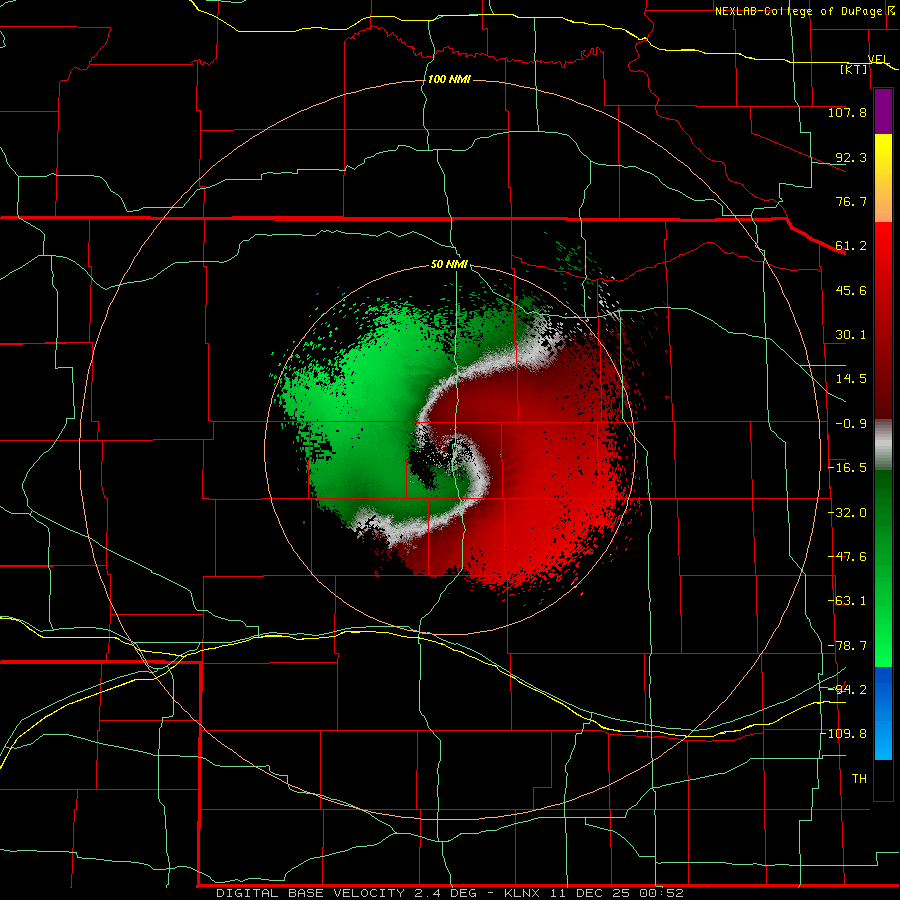Select the -32.0 legend value

coord(847,513)
